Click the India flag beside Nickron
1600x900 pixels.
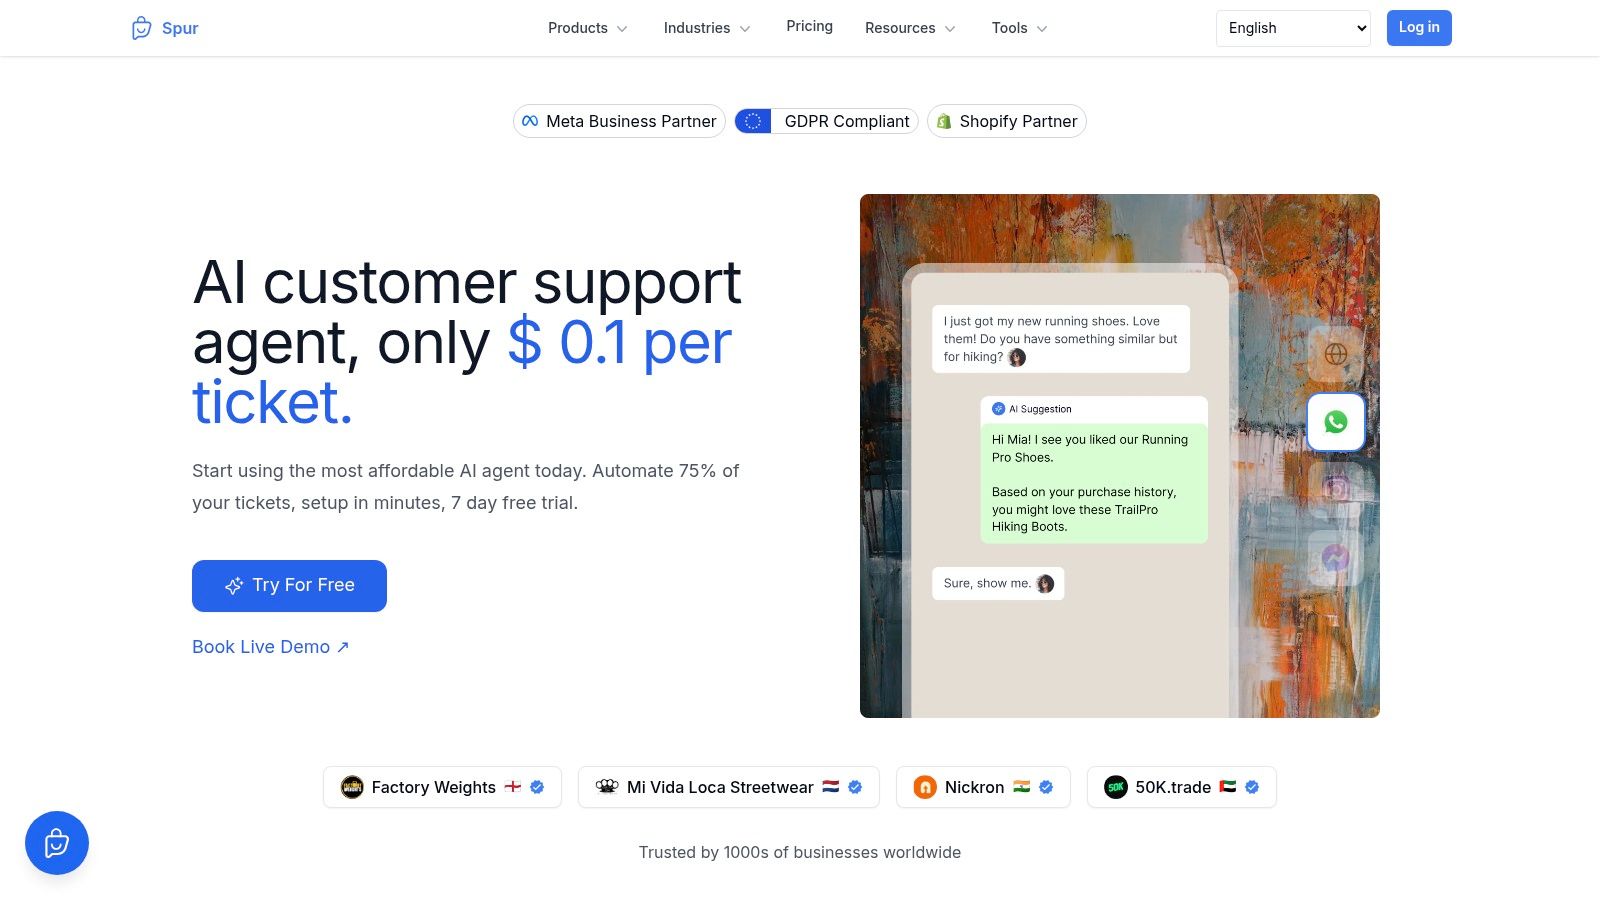coord(1021,787)
